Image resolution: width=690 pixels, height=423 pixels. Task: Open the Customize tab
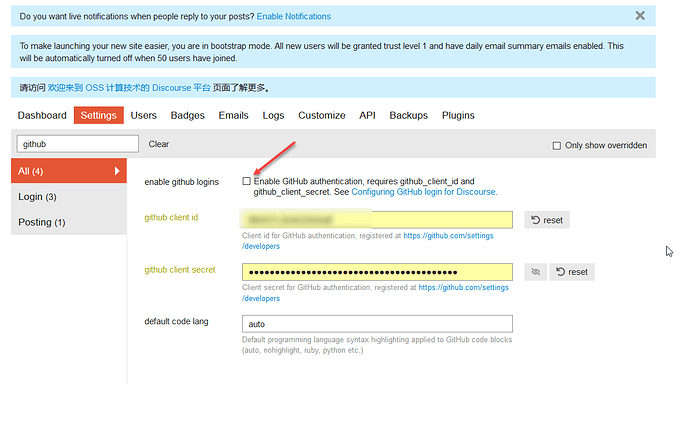[322, 115]
